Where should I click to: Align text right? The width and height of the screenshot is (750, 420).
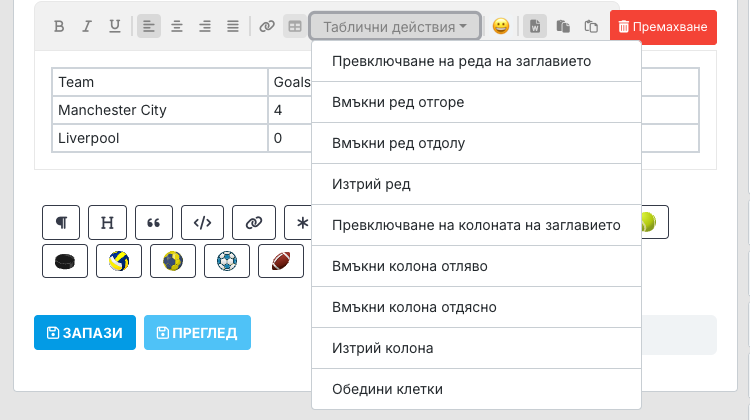[205, 26]
